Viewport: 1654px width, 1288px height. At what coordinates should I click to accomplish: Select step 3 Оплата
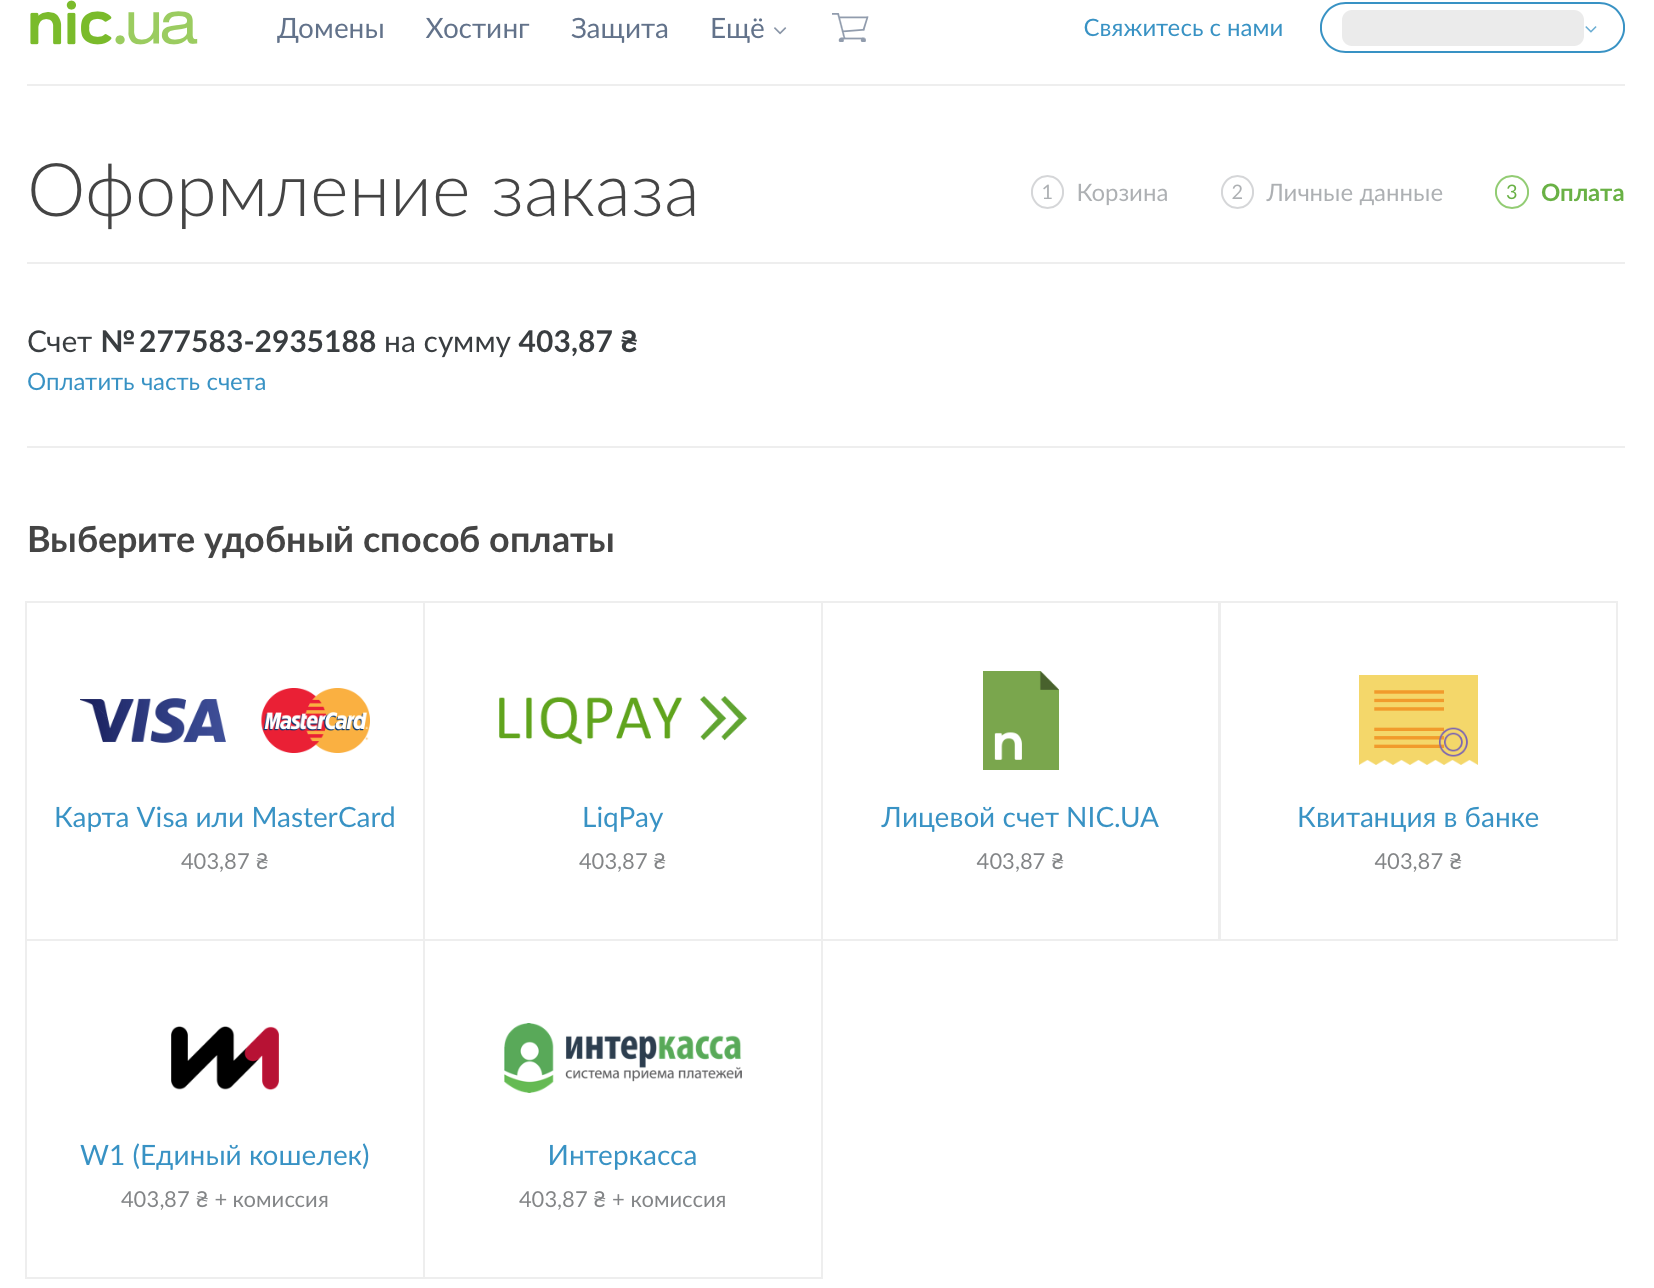1559,192
